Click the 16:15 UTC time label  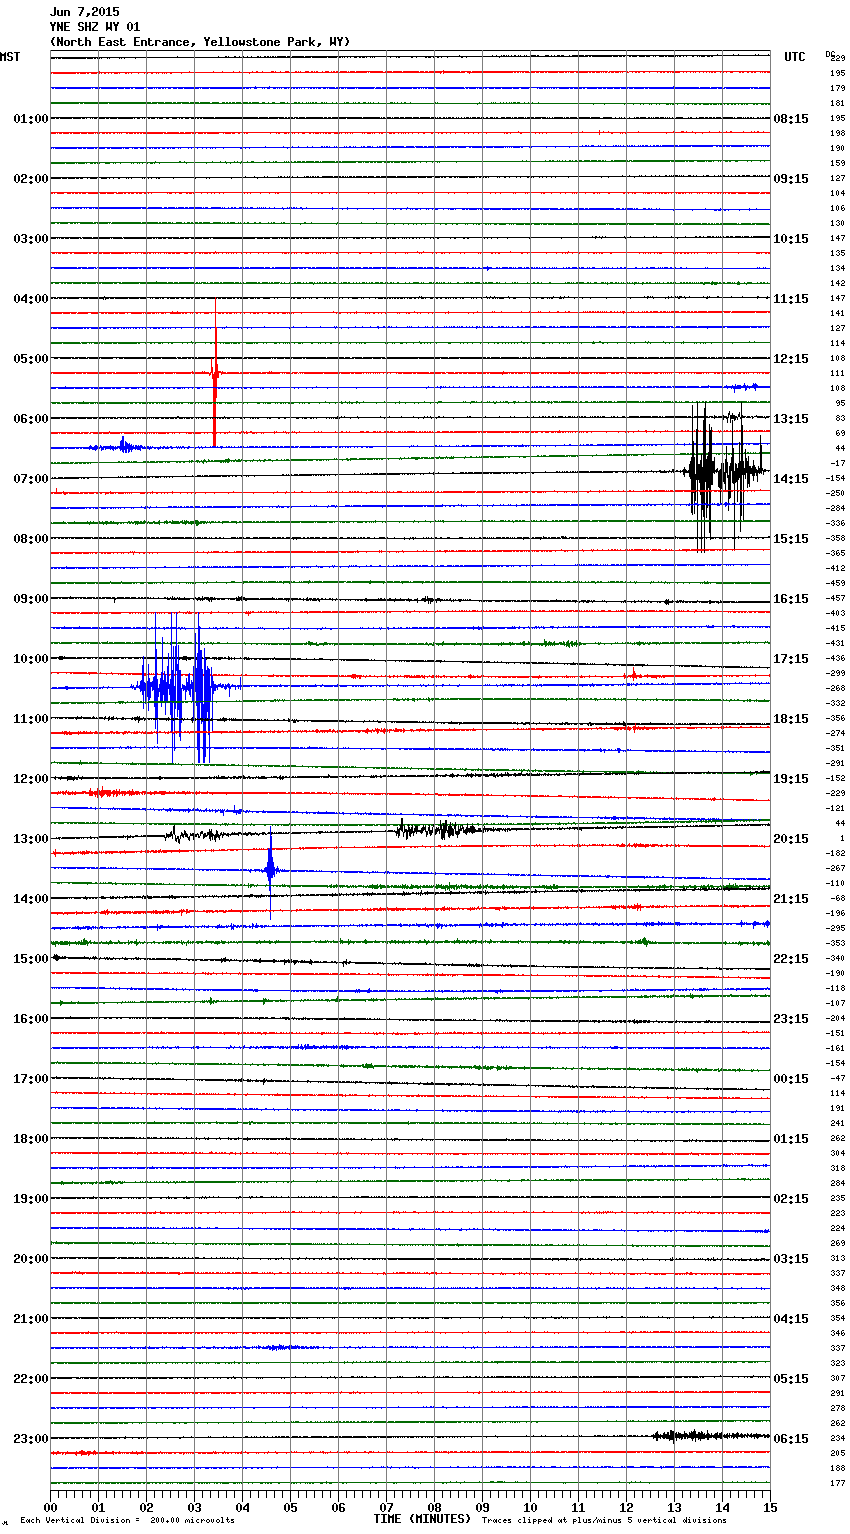(791, 599)
